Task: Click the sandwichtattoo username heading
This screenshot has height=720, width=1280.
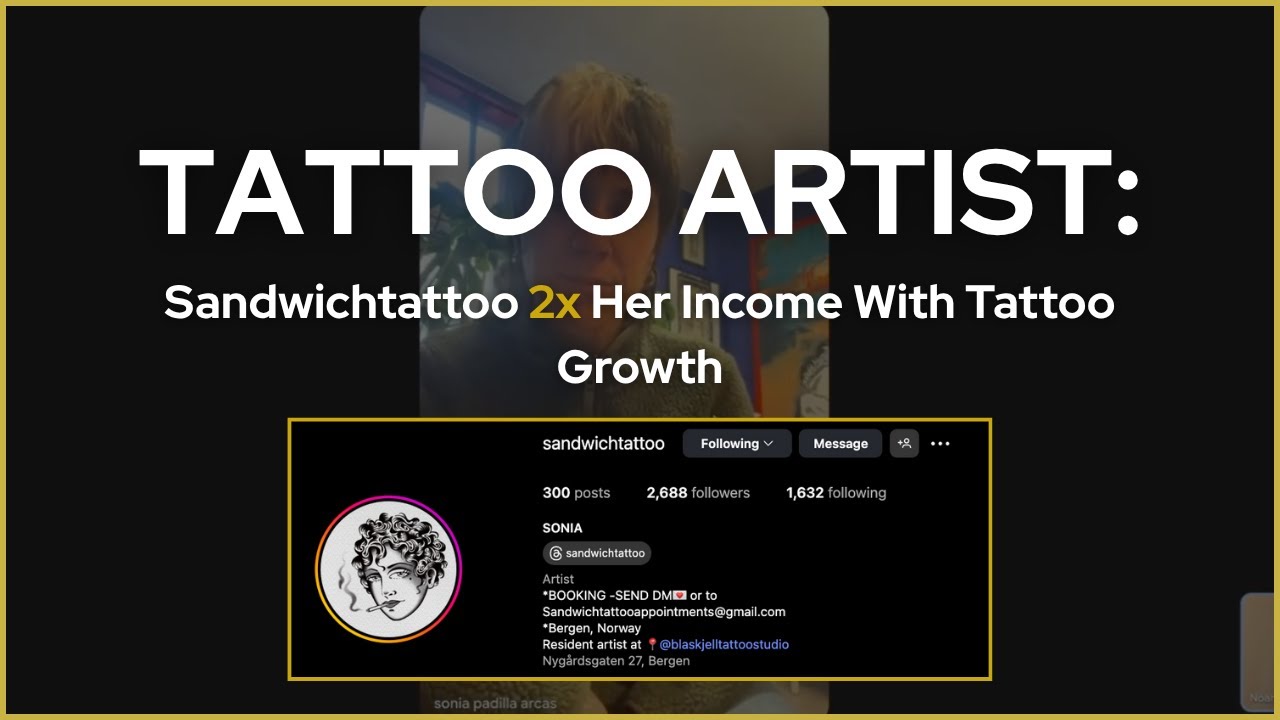Action: [603, 443]
